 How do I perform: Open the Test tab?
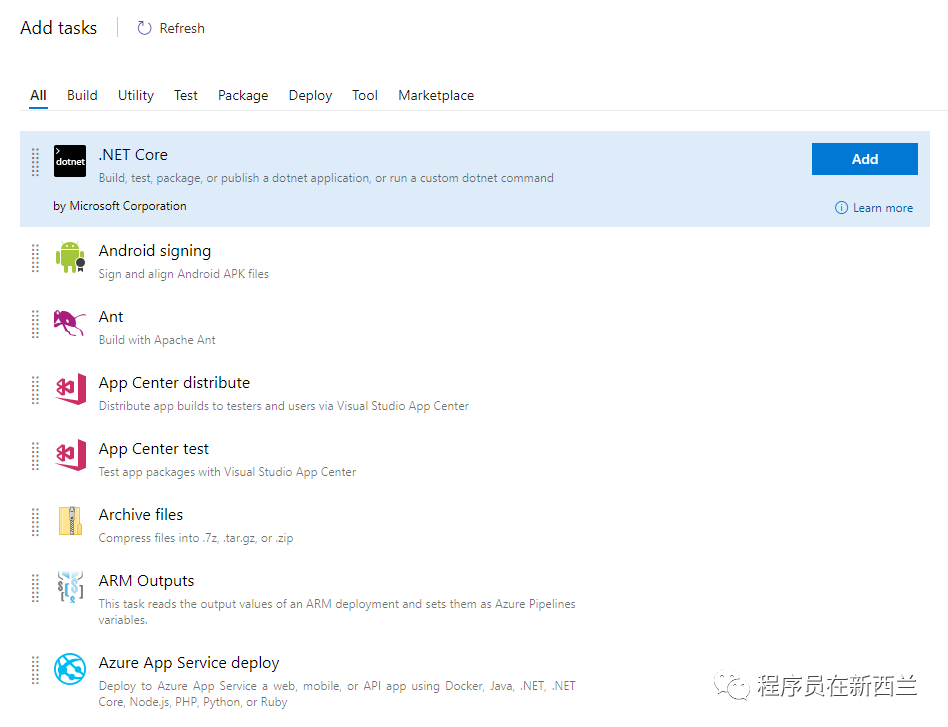coord(186,96)
